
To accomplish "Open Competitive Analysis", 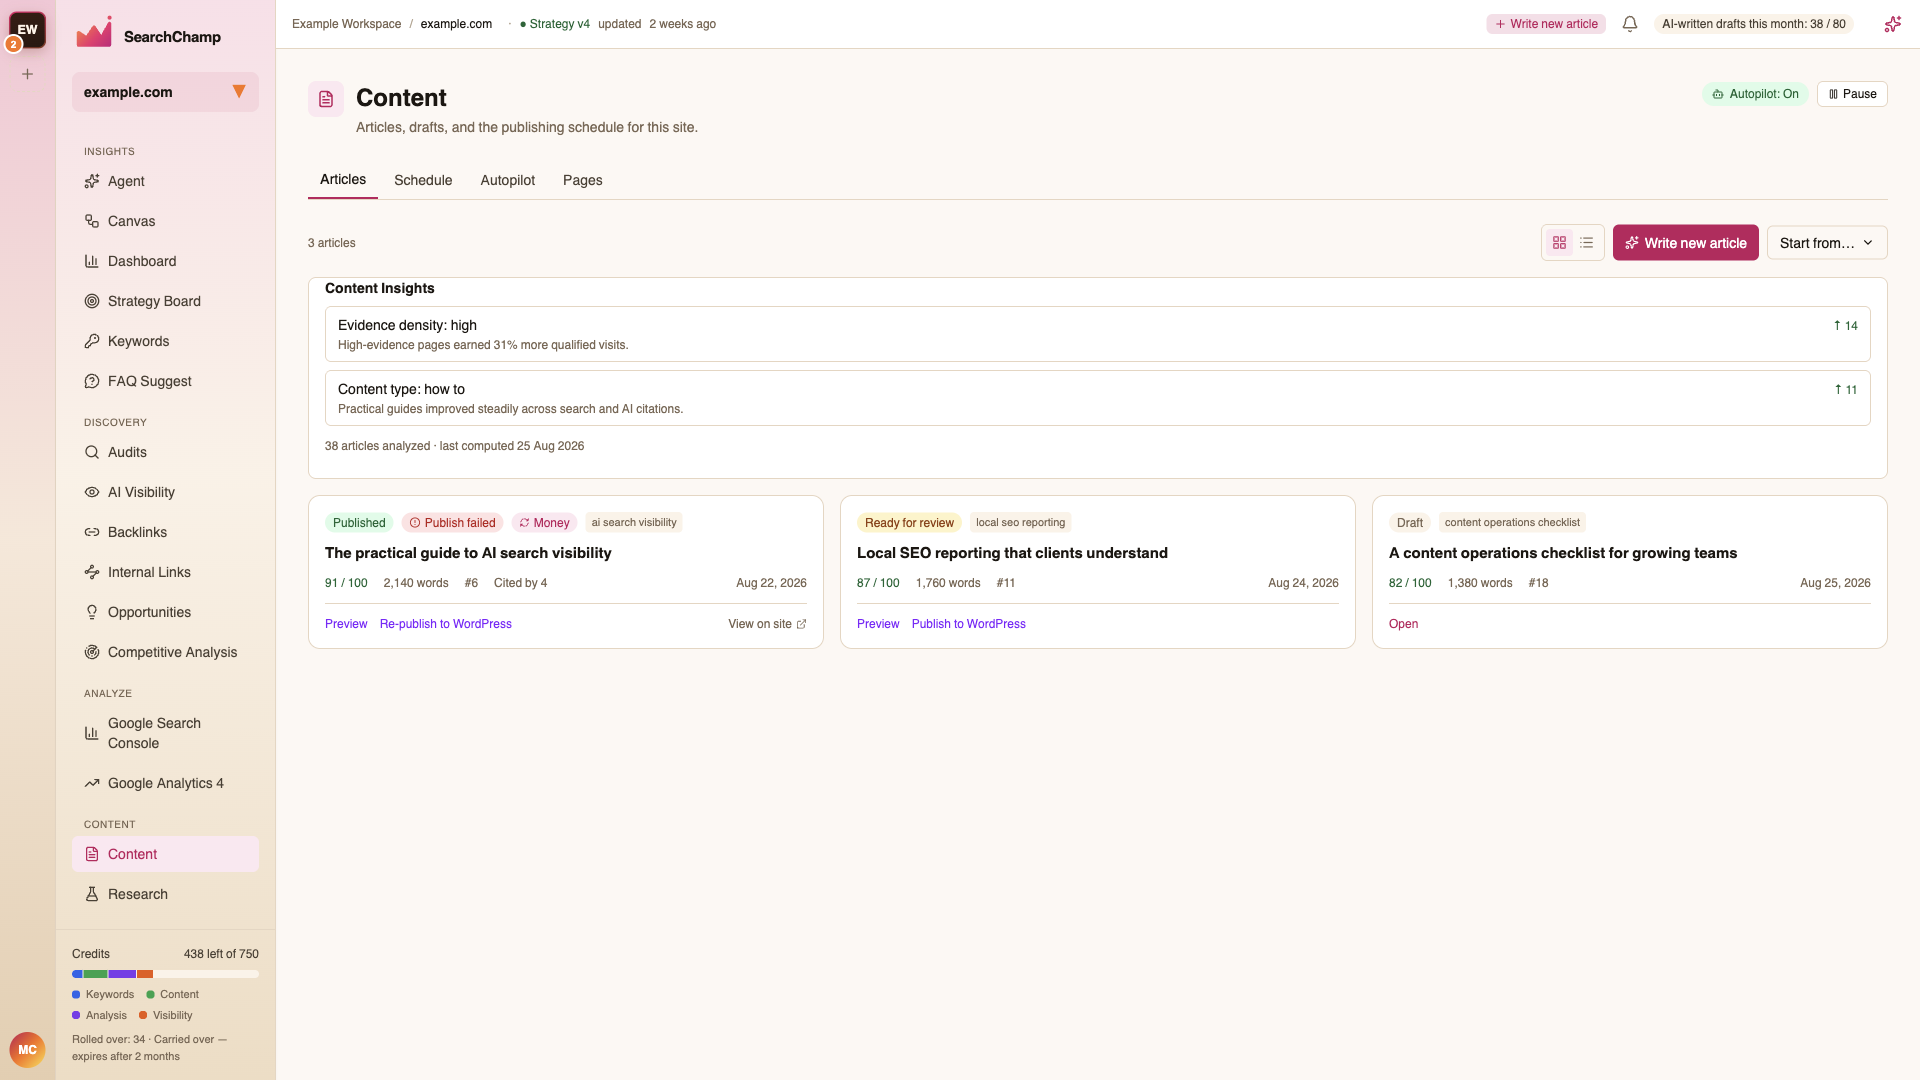I will click(x=165, y=652).
